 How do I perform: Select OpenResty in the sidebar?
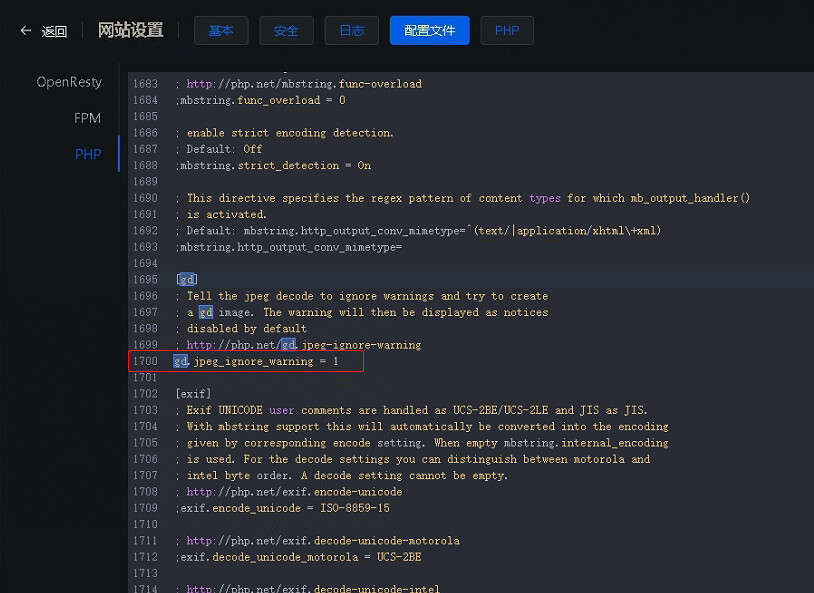(69, 82)
